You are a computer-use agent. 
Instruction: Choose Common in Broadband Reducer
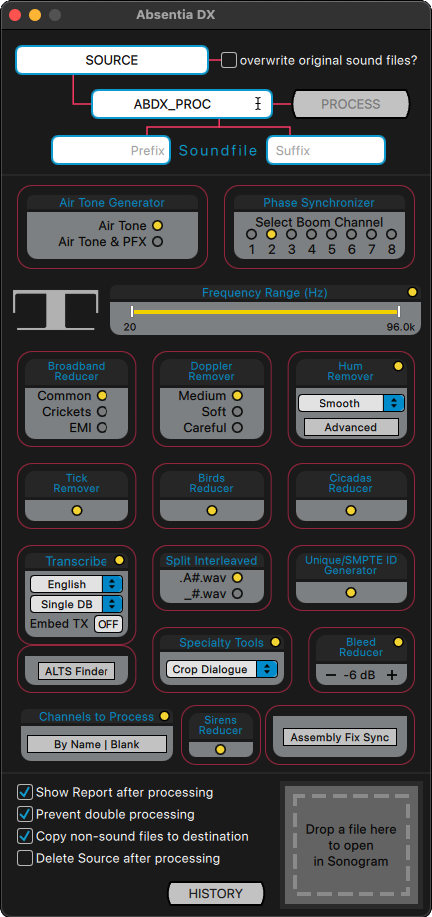coord(102,396)
